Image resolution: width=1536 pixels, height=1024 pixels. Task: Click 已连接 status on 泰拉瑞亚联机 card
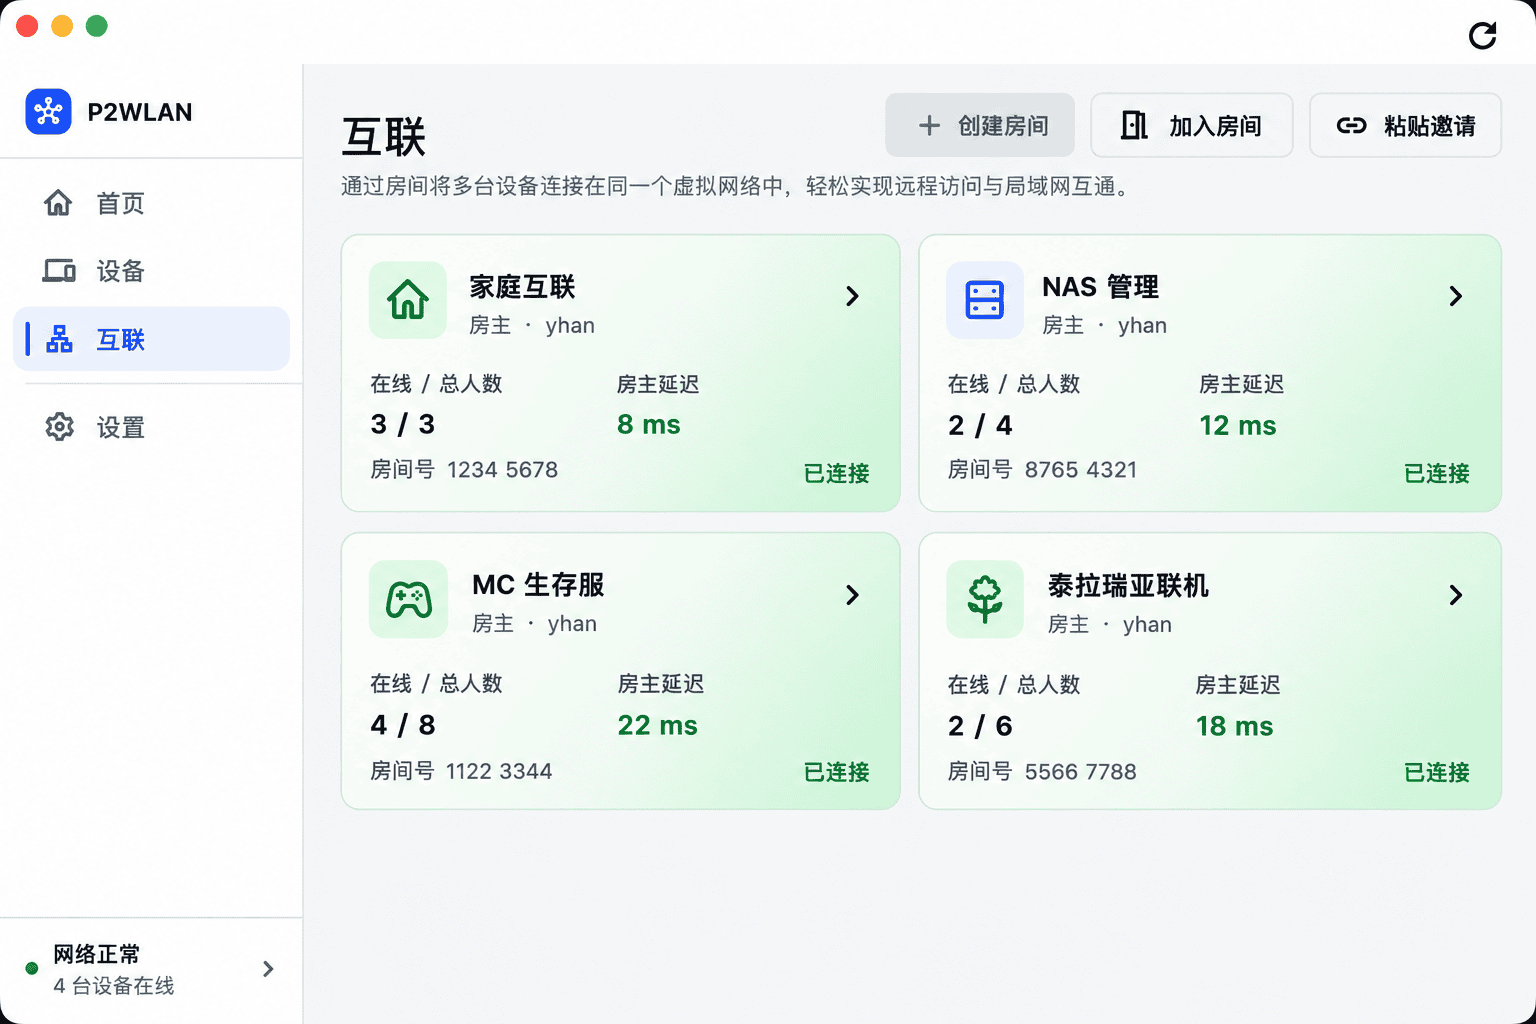(x=1437, y=772)
